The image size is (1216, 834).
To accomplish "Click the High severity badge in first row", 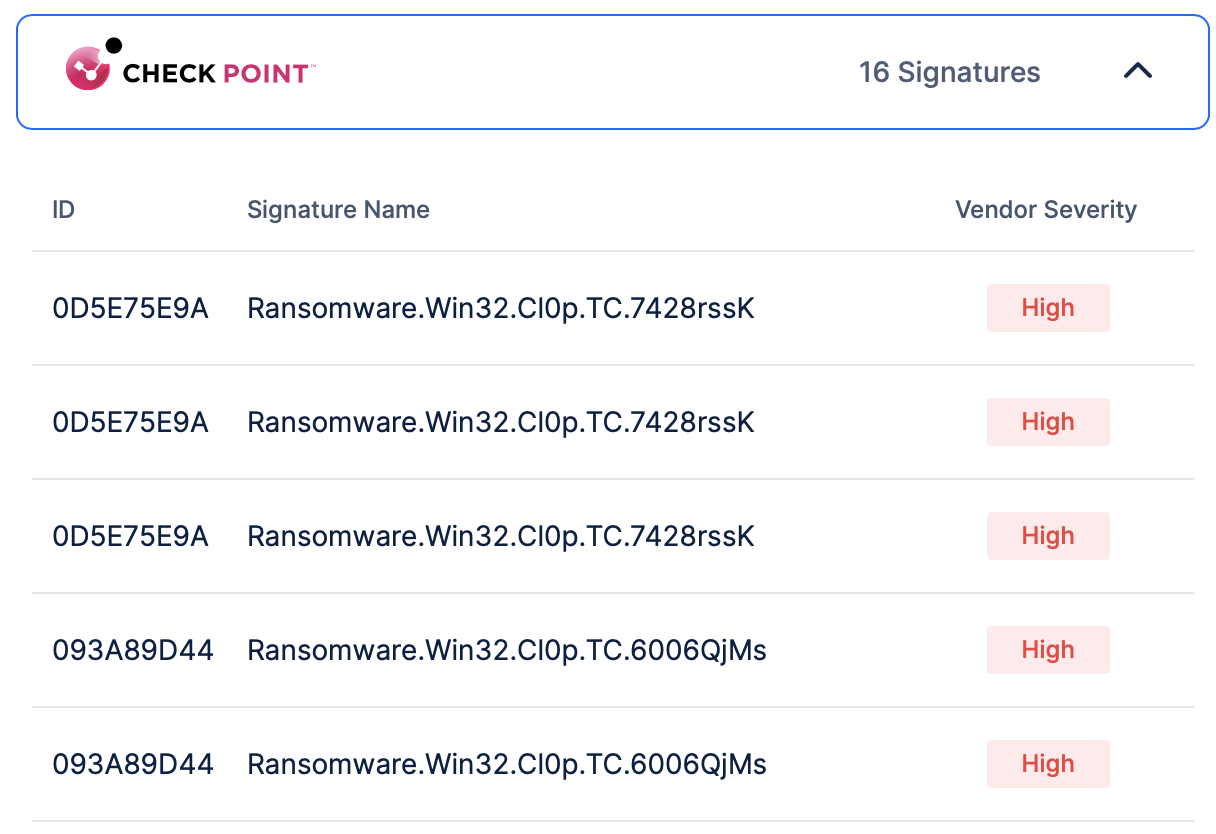I will click(1047, 308).
